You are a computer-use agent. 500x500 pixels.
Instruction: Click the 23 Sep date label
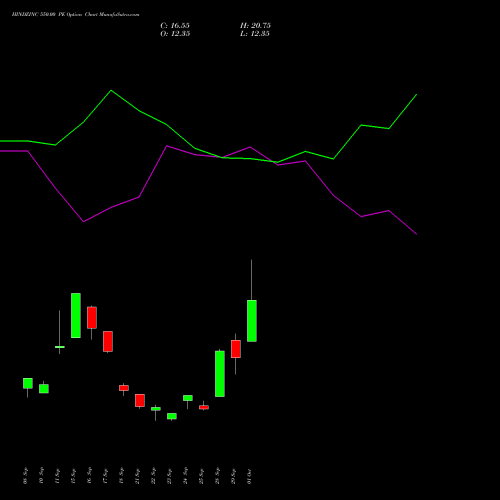pyautogui.click(x=170, y=476)
